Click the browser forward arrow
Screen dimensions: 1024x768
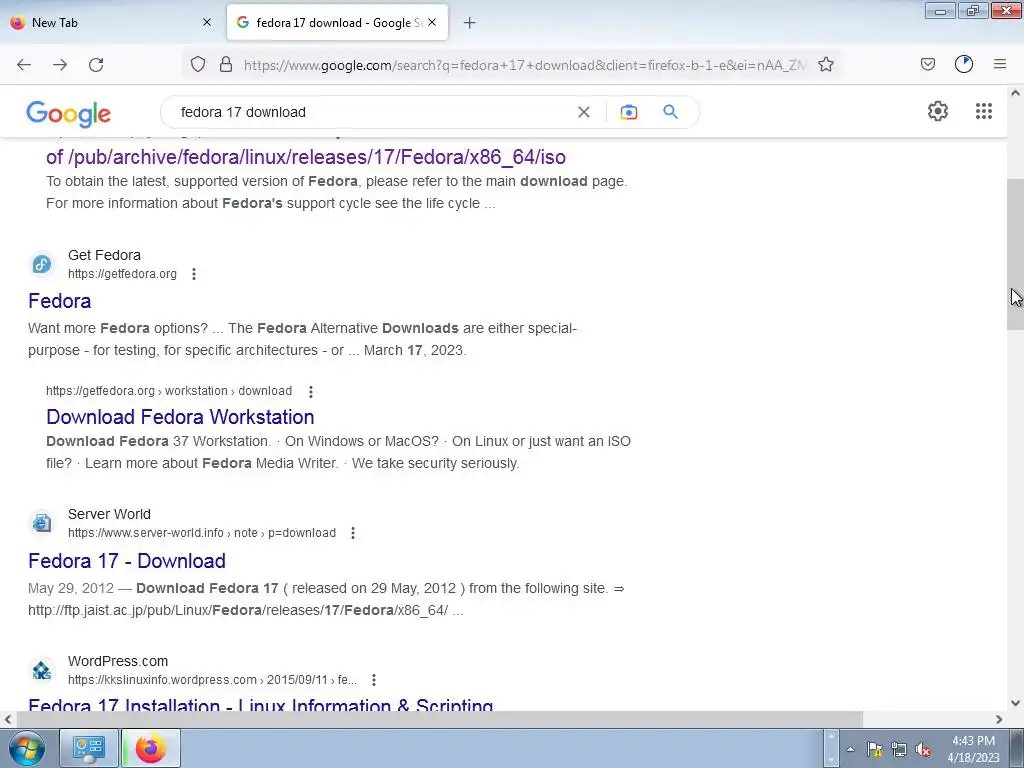pyautogui.click(x=60, y=65)
